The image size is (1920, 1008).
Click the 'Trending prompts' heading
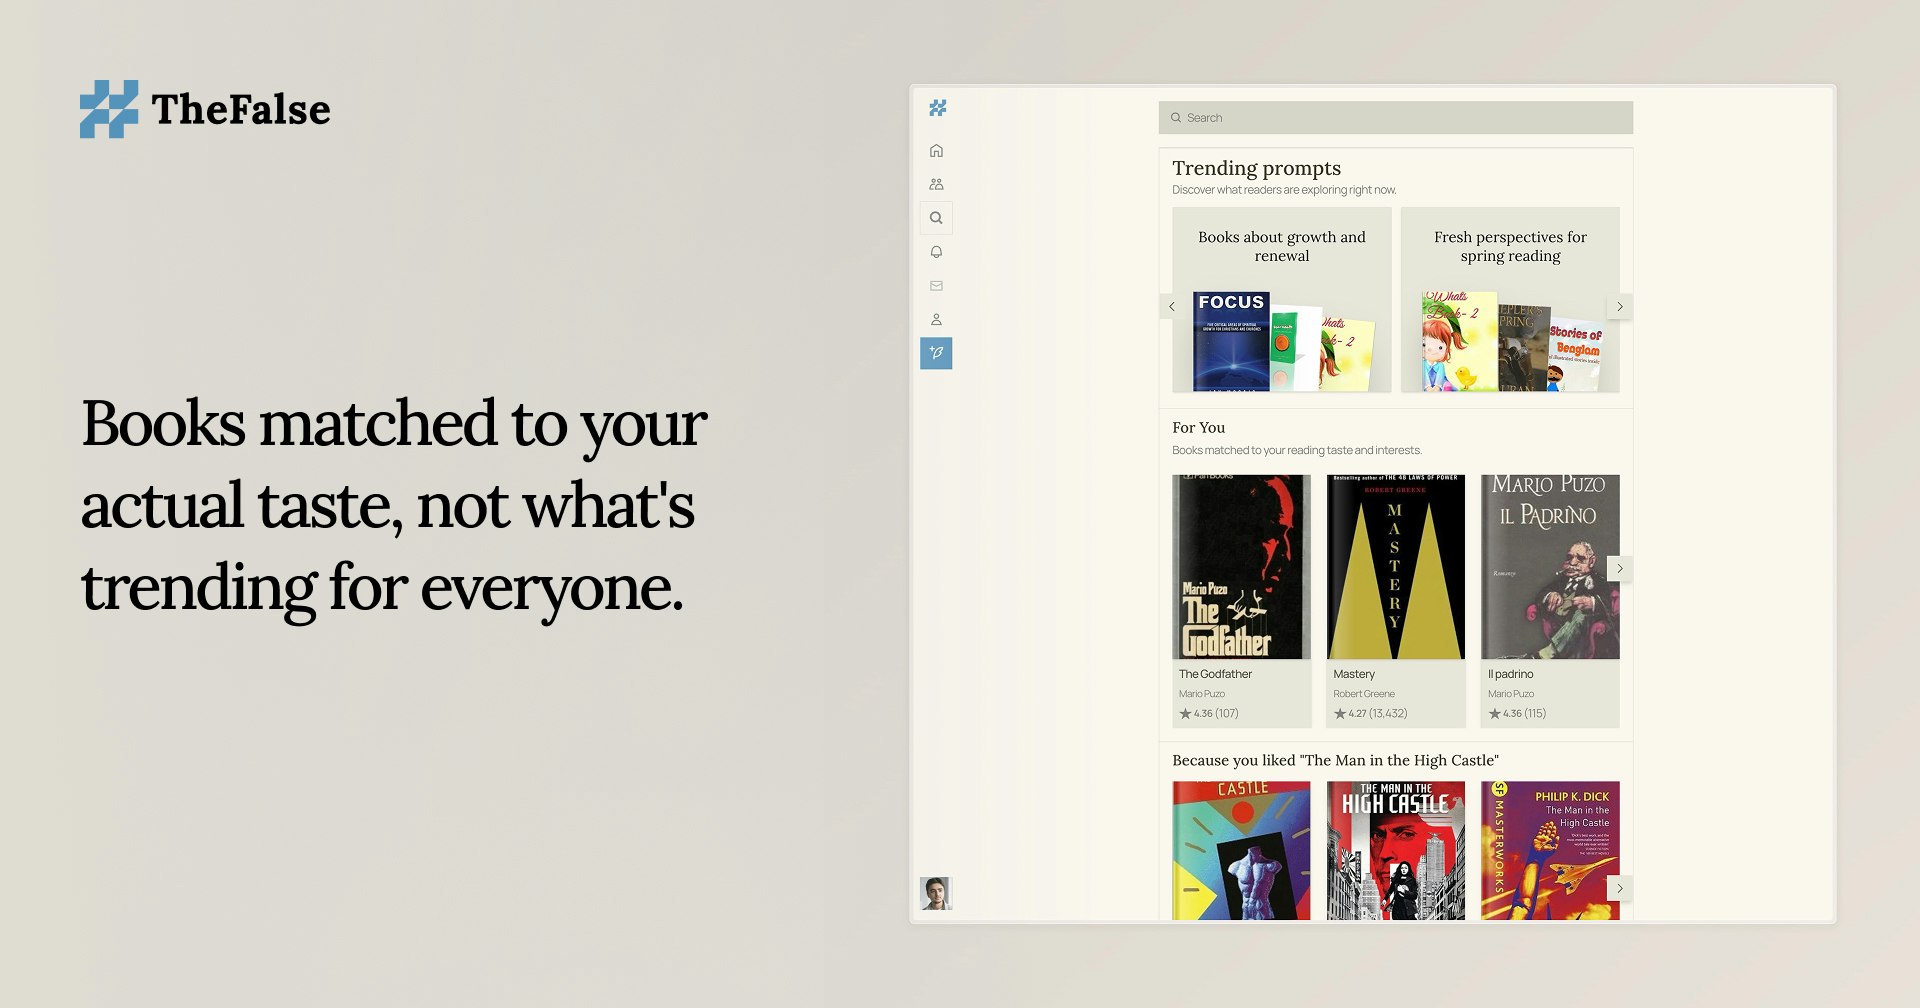(1256, 168)
